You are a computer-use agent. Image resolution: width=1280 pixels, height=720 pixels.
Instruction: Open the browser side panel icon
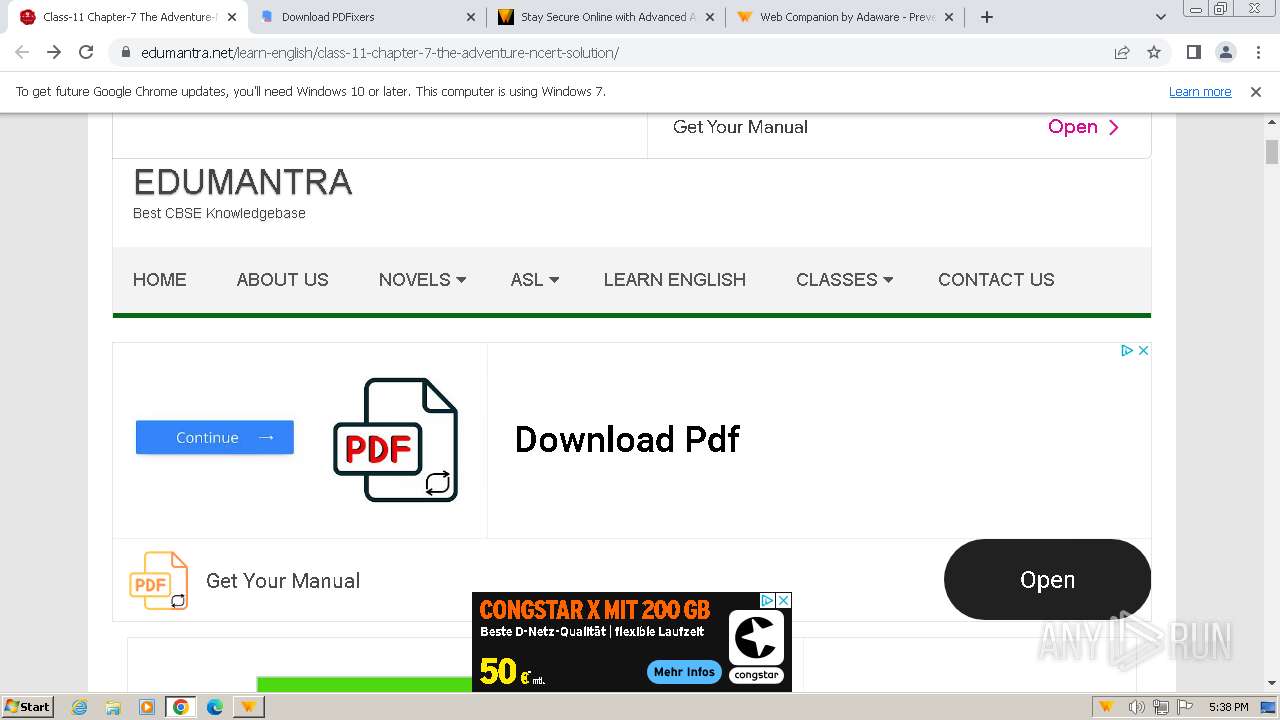point(1193,52)
